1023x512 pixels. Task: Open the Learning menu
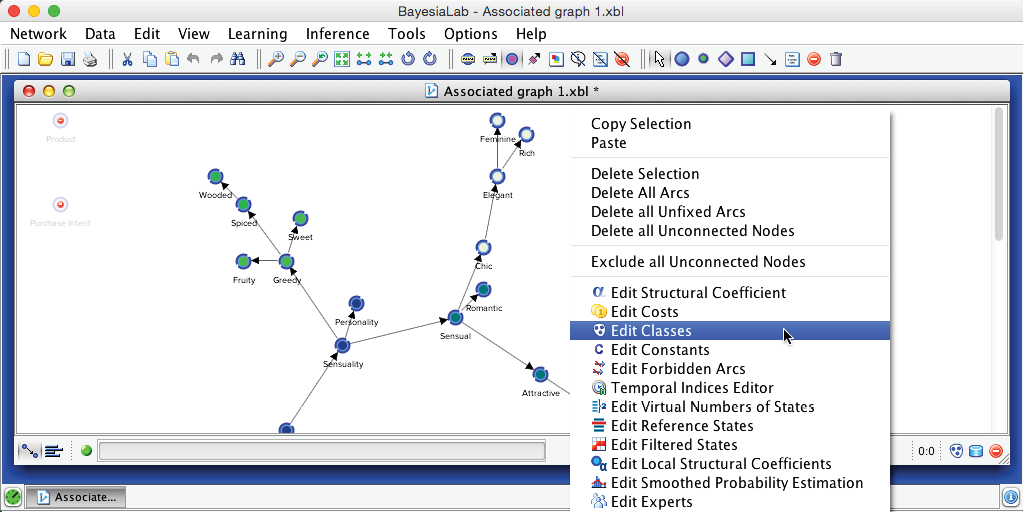(257, 34)
